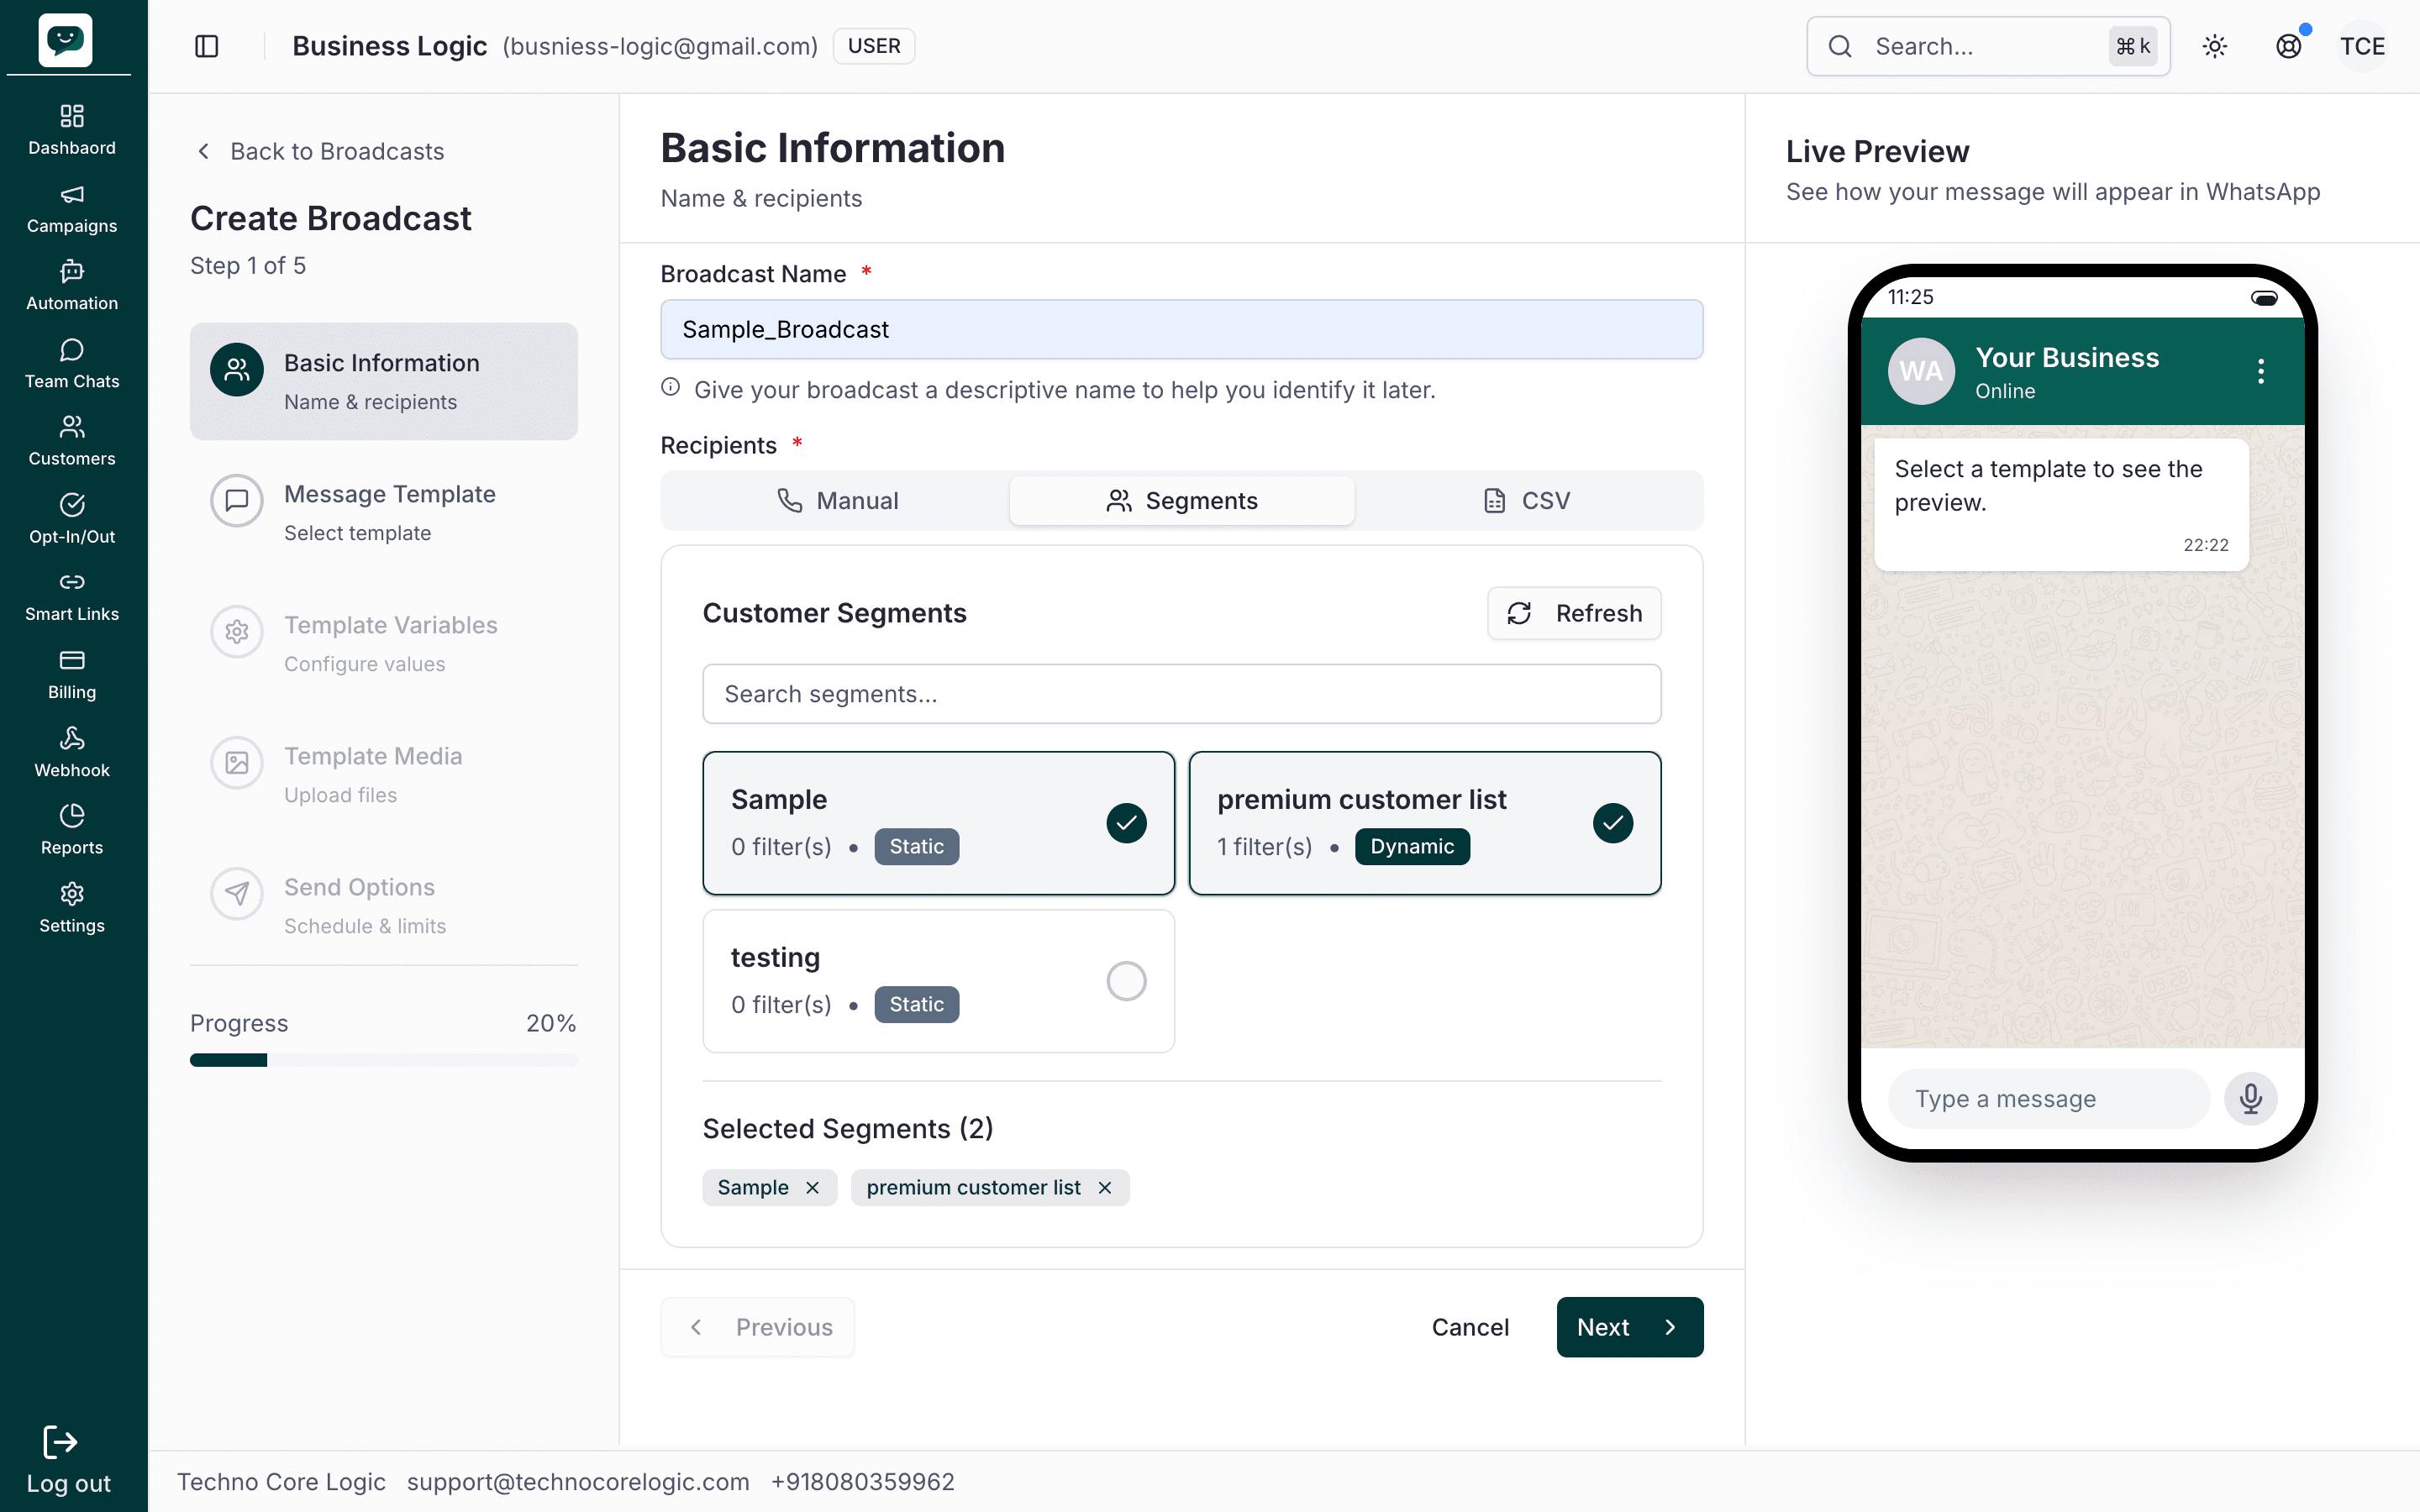
Task: Uncheck the Sample segment checkmark
Action: click(x=1127, y=823)
